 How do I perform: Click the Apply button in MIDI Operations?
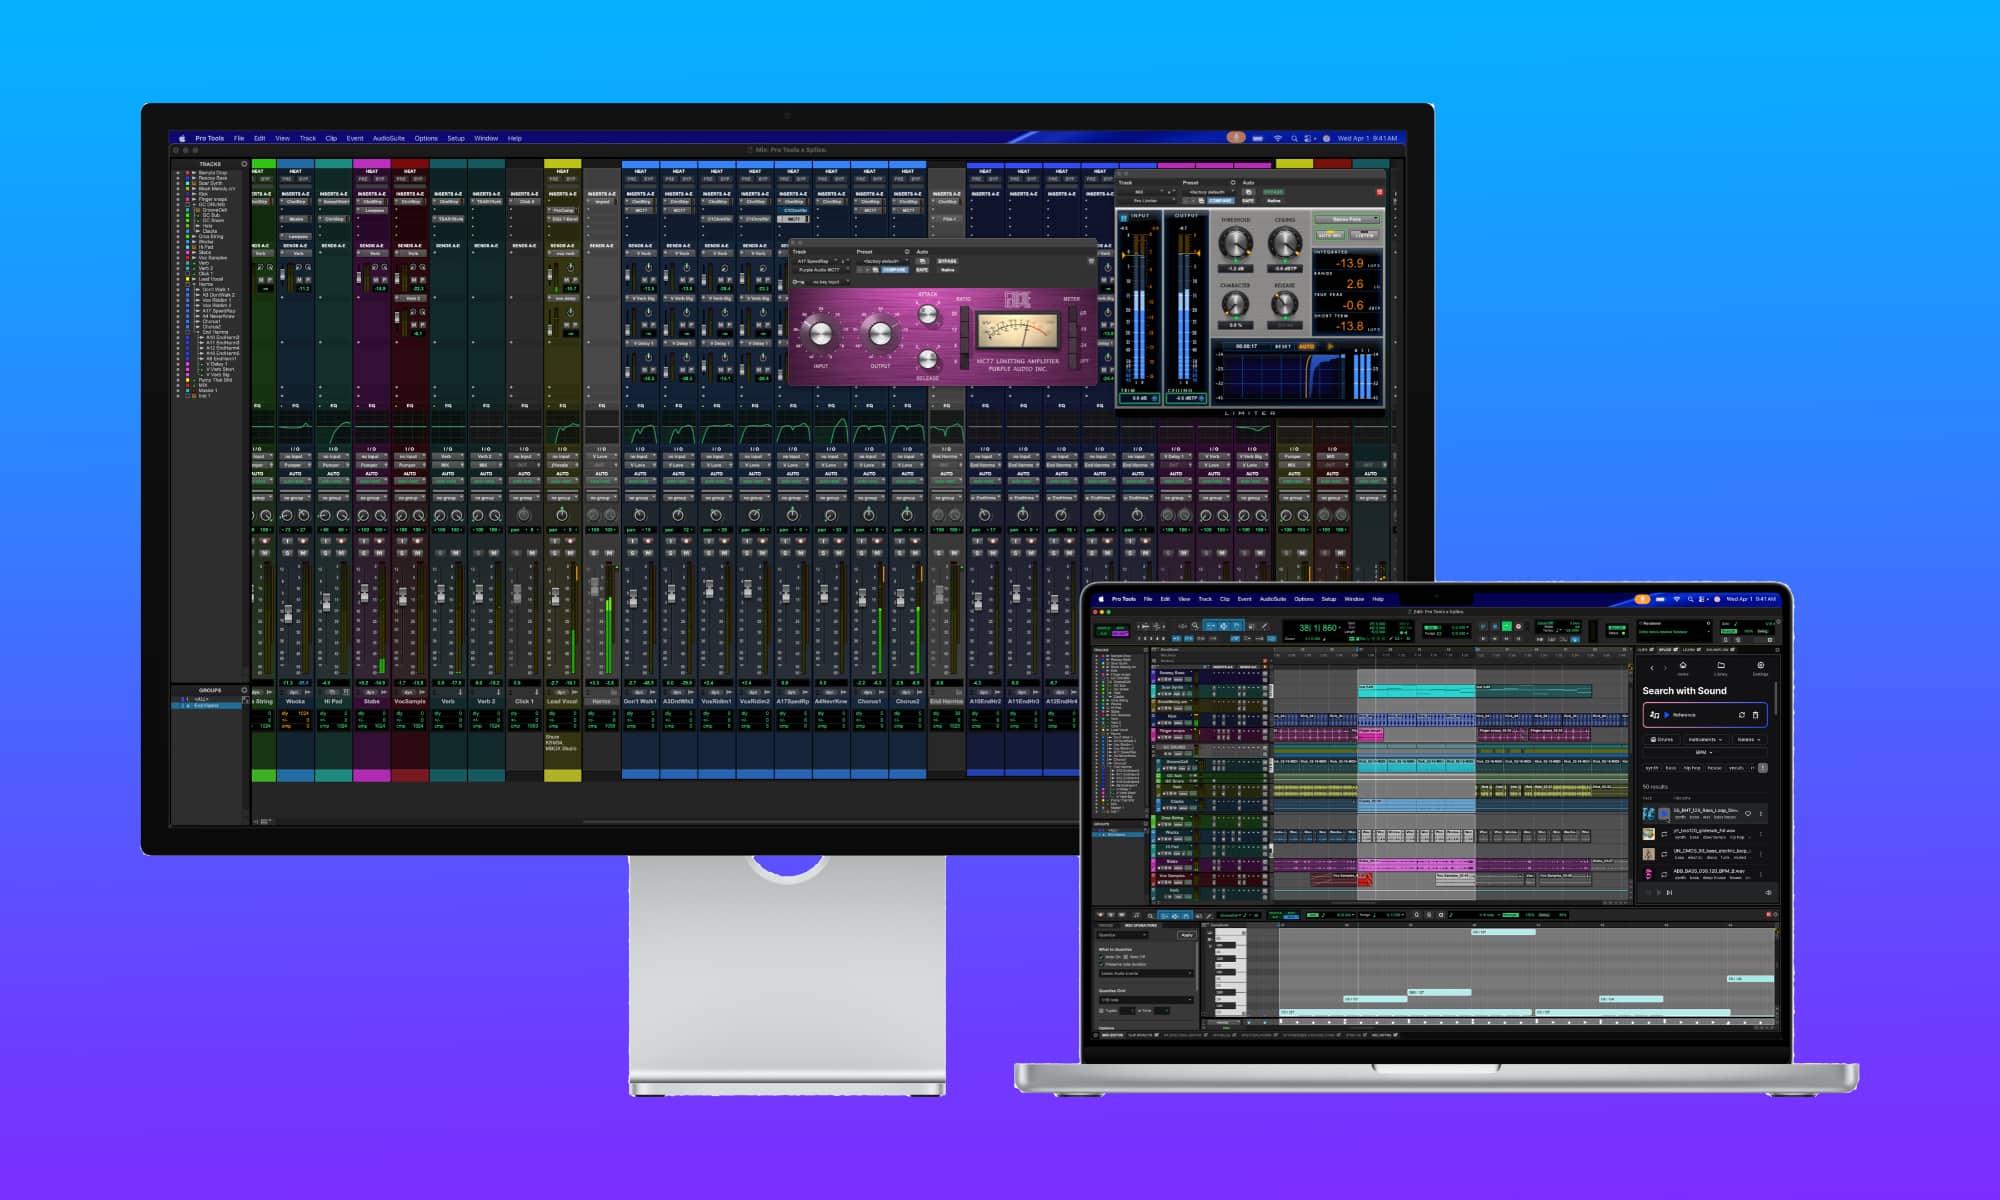(x=1187, y=935)
